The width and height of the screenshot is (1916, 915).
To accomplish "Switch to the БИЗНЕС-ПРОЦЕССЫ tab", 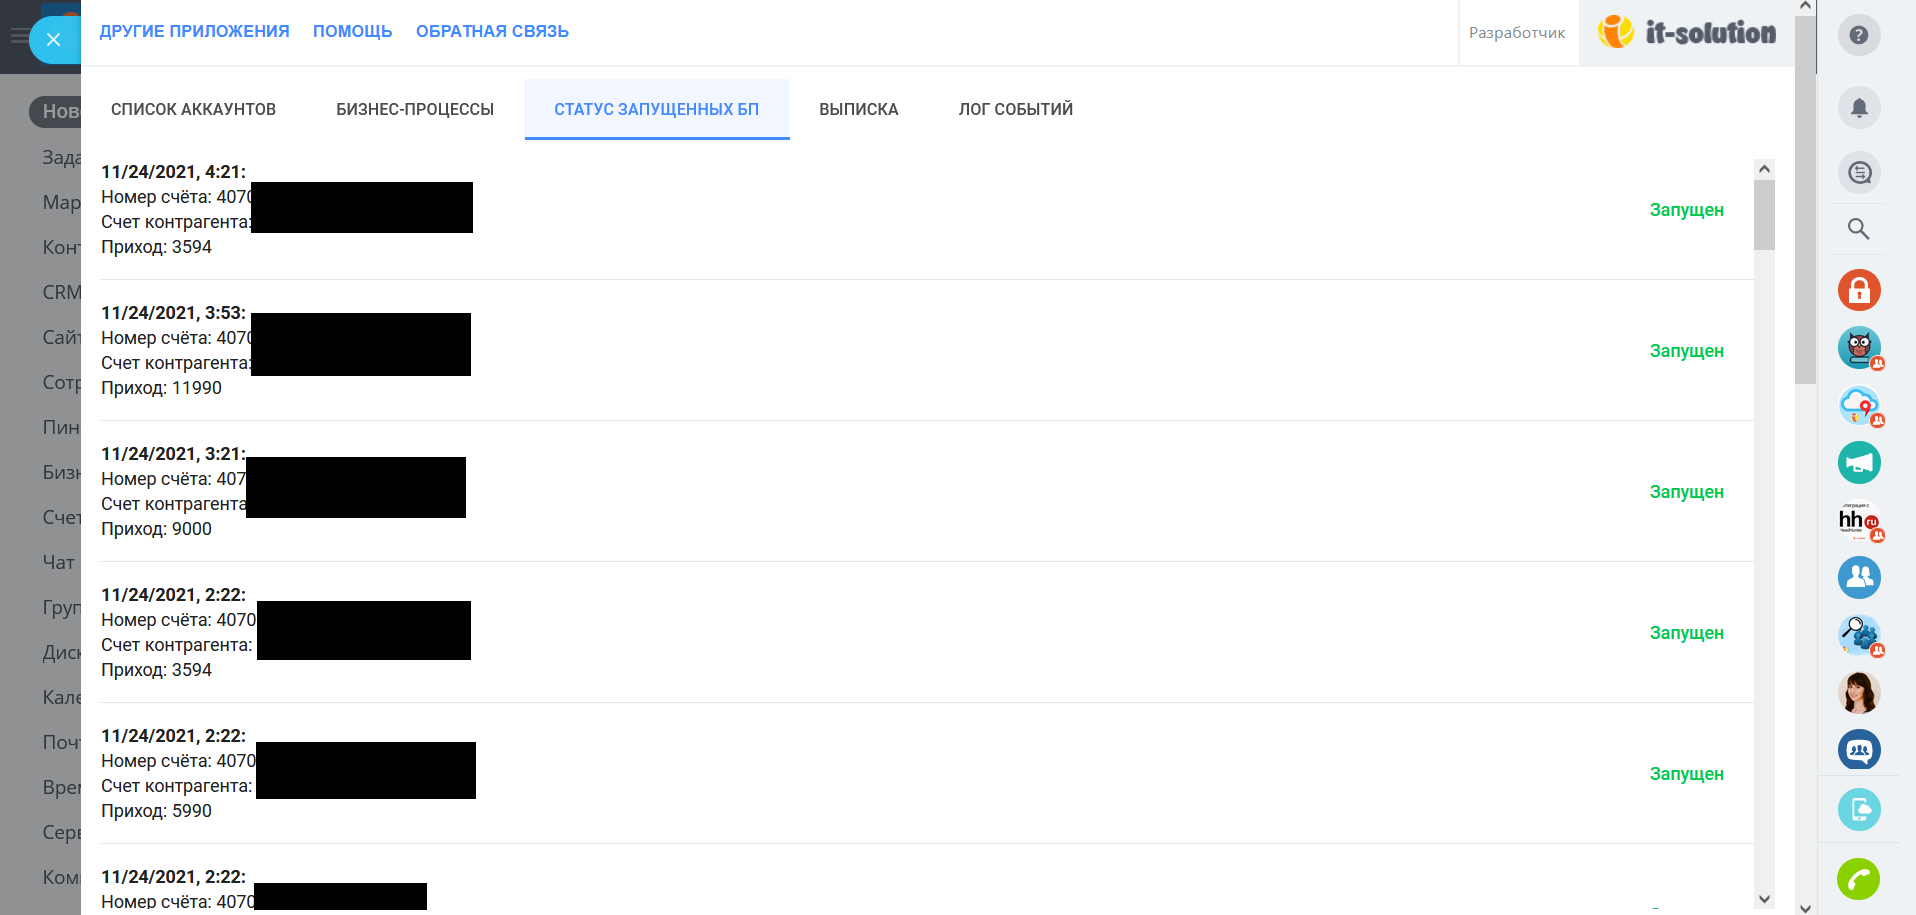I will [415, 109].
